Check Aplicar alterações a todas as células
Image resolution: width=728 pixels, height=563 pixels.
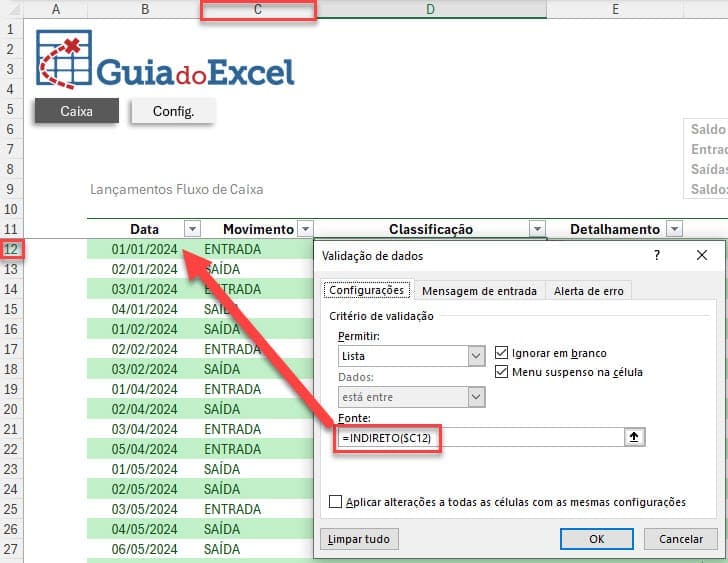[x=335, y=502]
